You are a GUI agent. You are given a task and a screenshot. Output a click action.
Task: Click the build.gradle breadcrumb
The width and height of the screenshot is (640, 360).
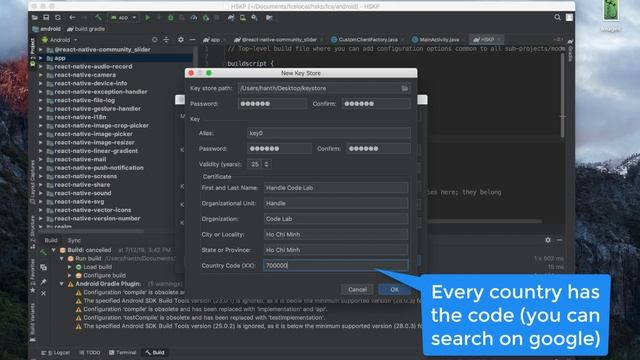click(x=86, y=29)
